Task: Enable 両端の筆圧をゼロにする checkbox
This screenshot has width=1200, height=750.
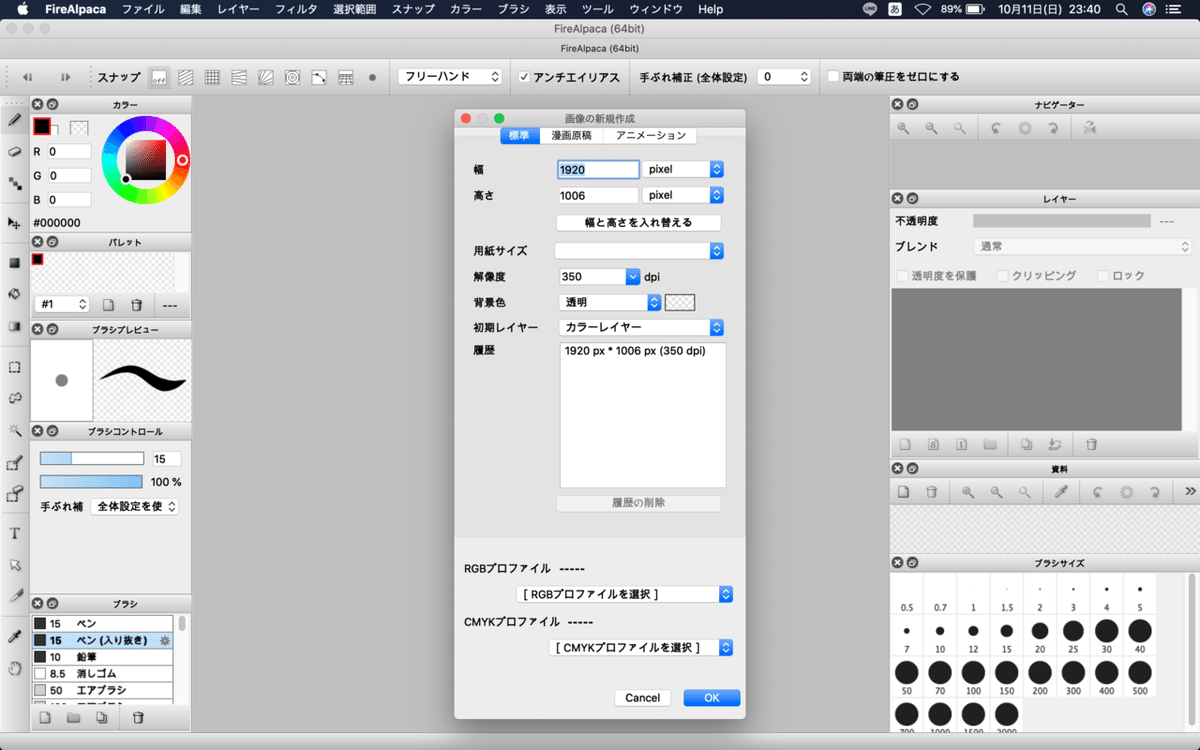Action: point(833,77)
